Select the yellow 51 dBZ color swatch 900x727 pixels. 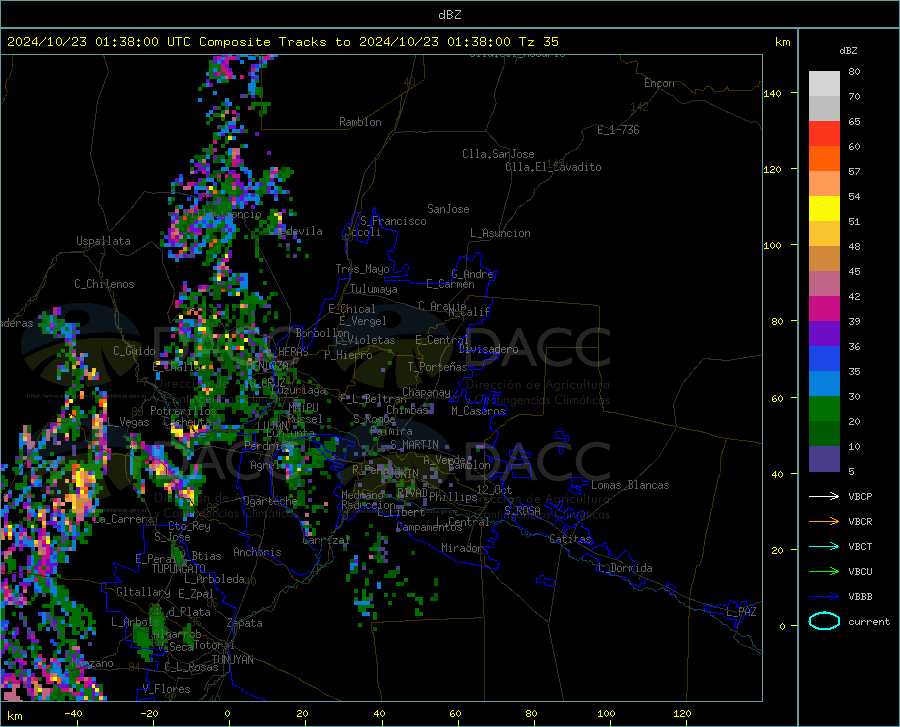(824, 209)
